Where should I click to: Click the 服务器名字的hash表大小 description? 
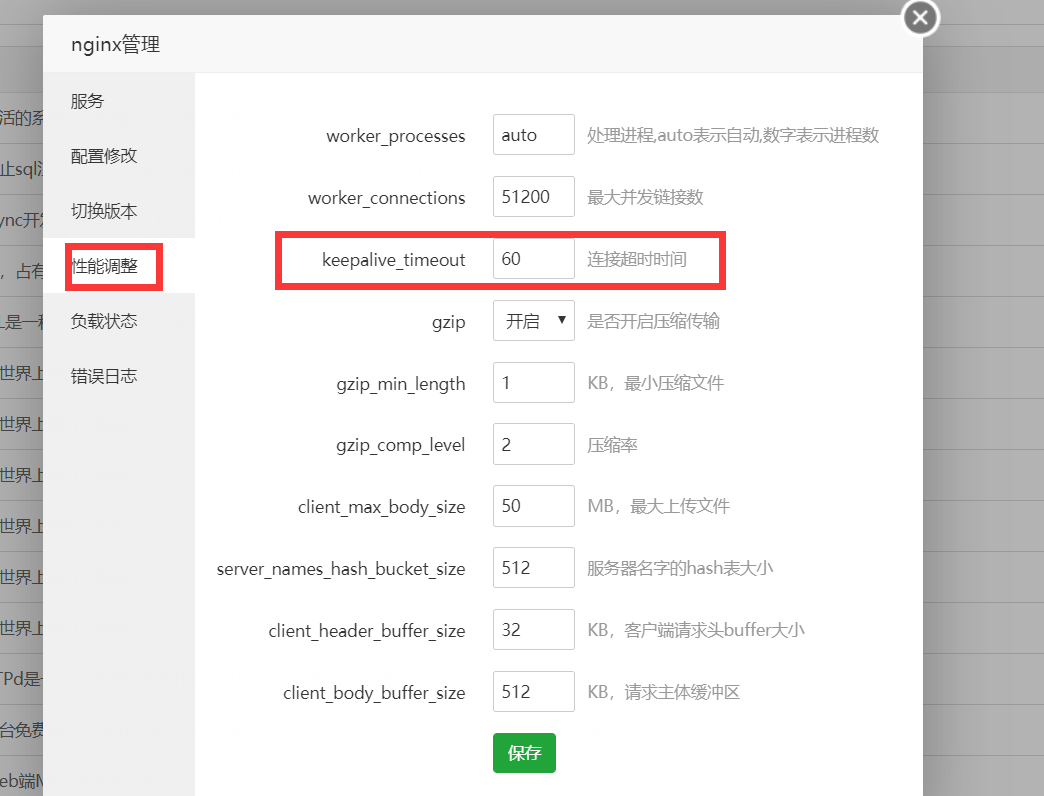pyautogui.click(x=680, y=568)
